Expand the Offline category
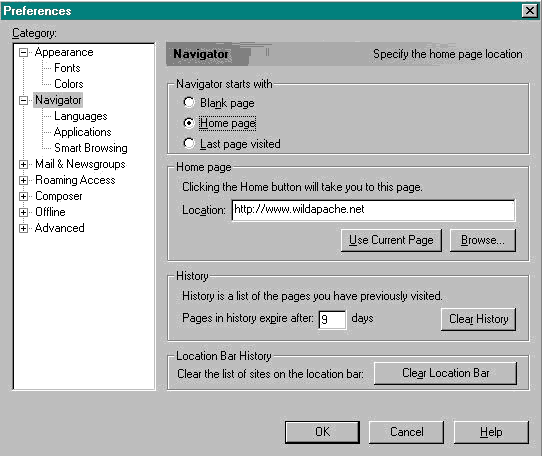 click(24, 212)
